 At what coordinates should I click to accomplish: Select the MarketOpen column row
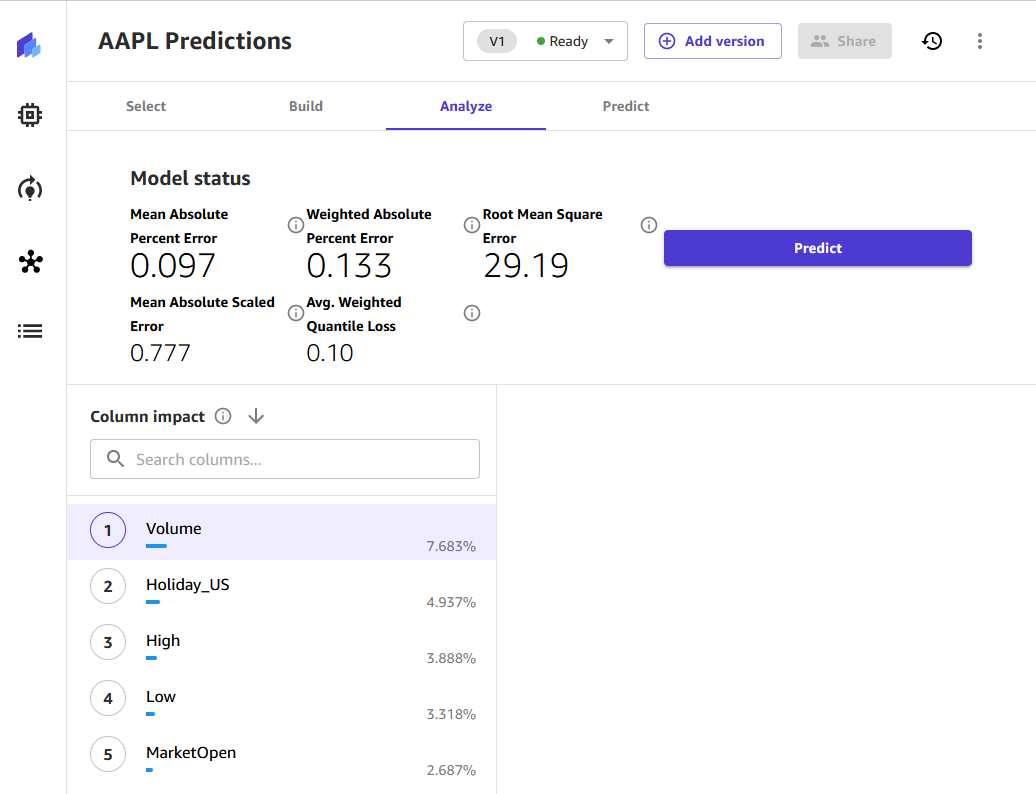click(x=281, y=756)
